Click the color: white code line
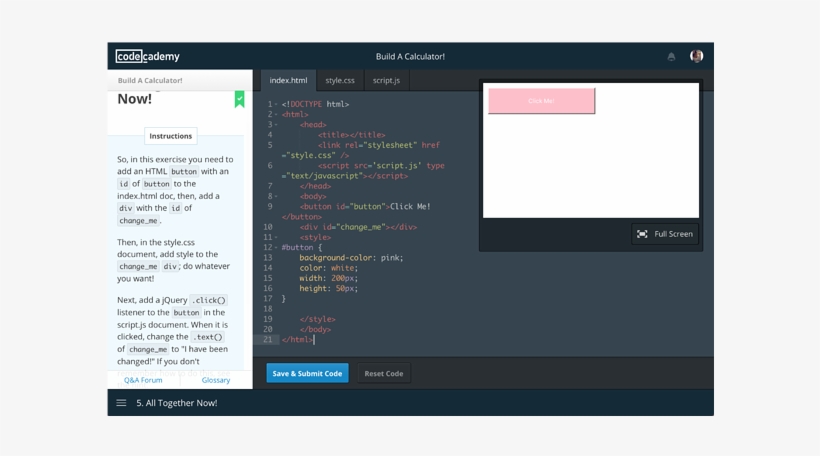 328,268
